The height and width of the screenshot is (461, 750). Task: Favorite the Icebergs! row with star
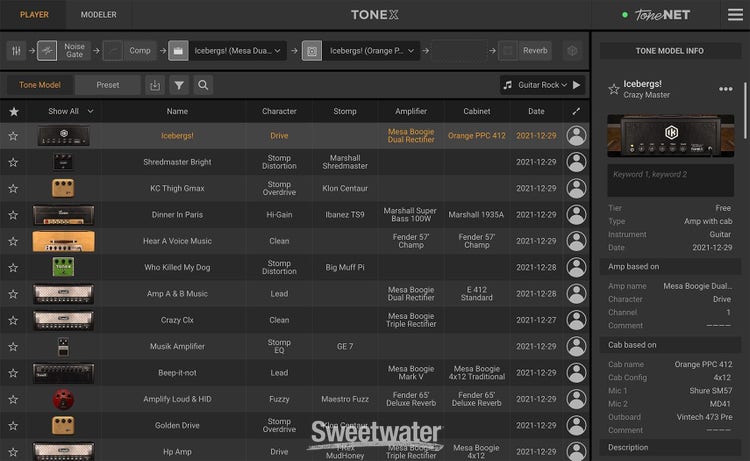13,136
